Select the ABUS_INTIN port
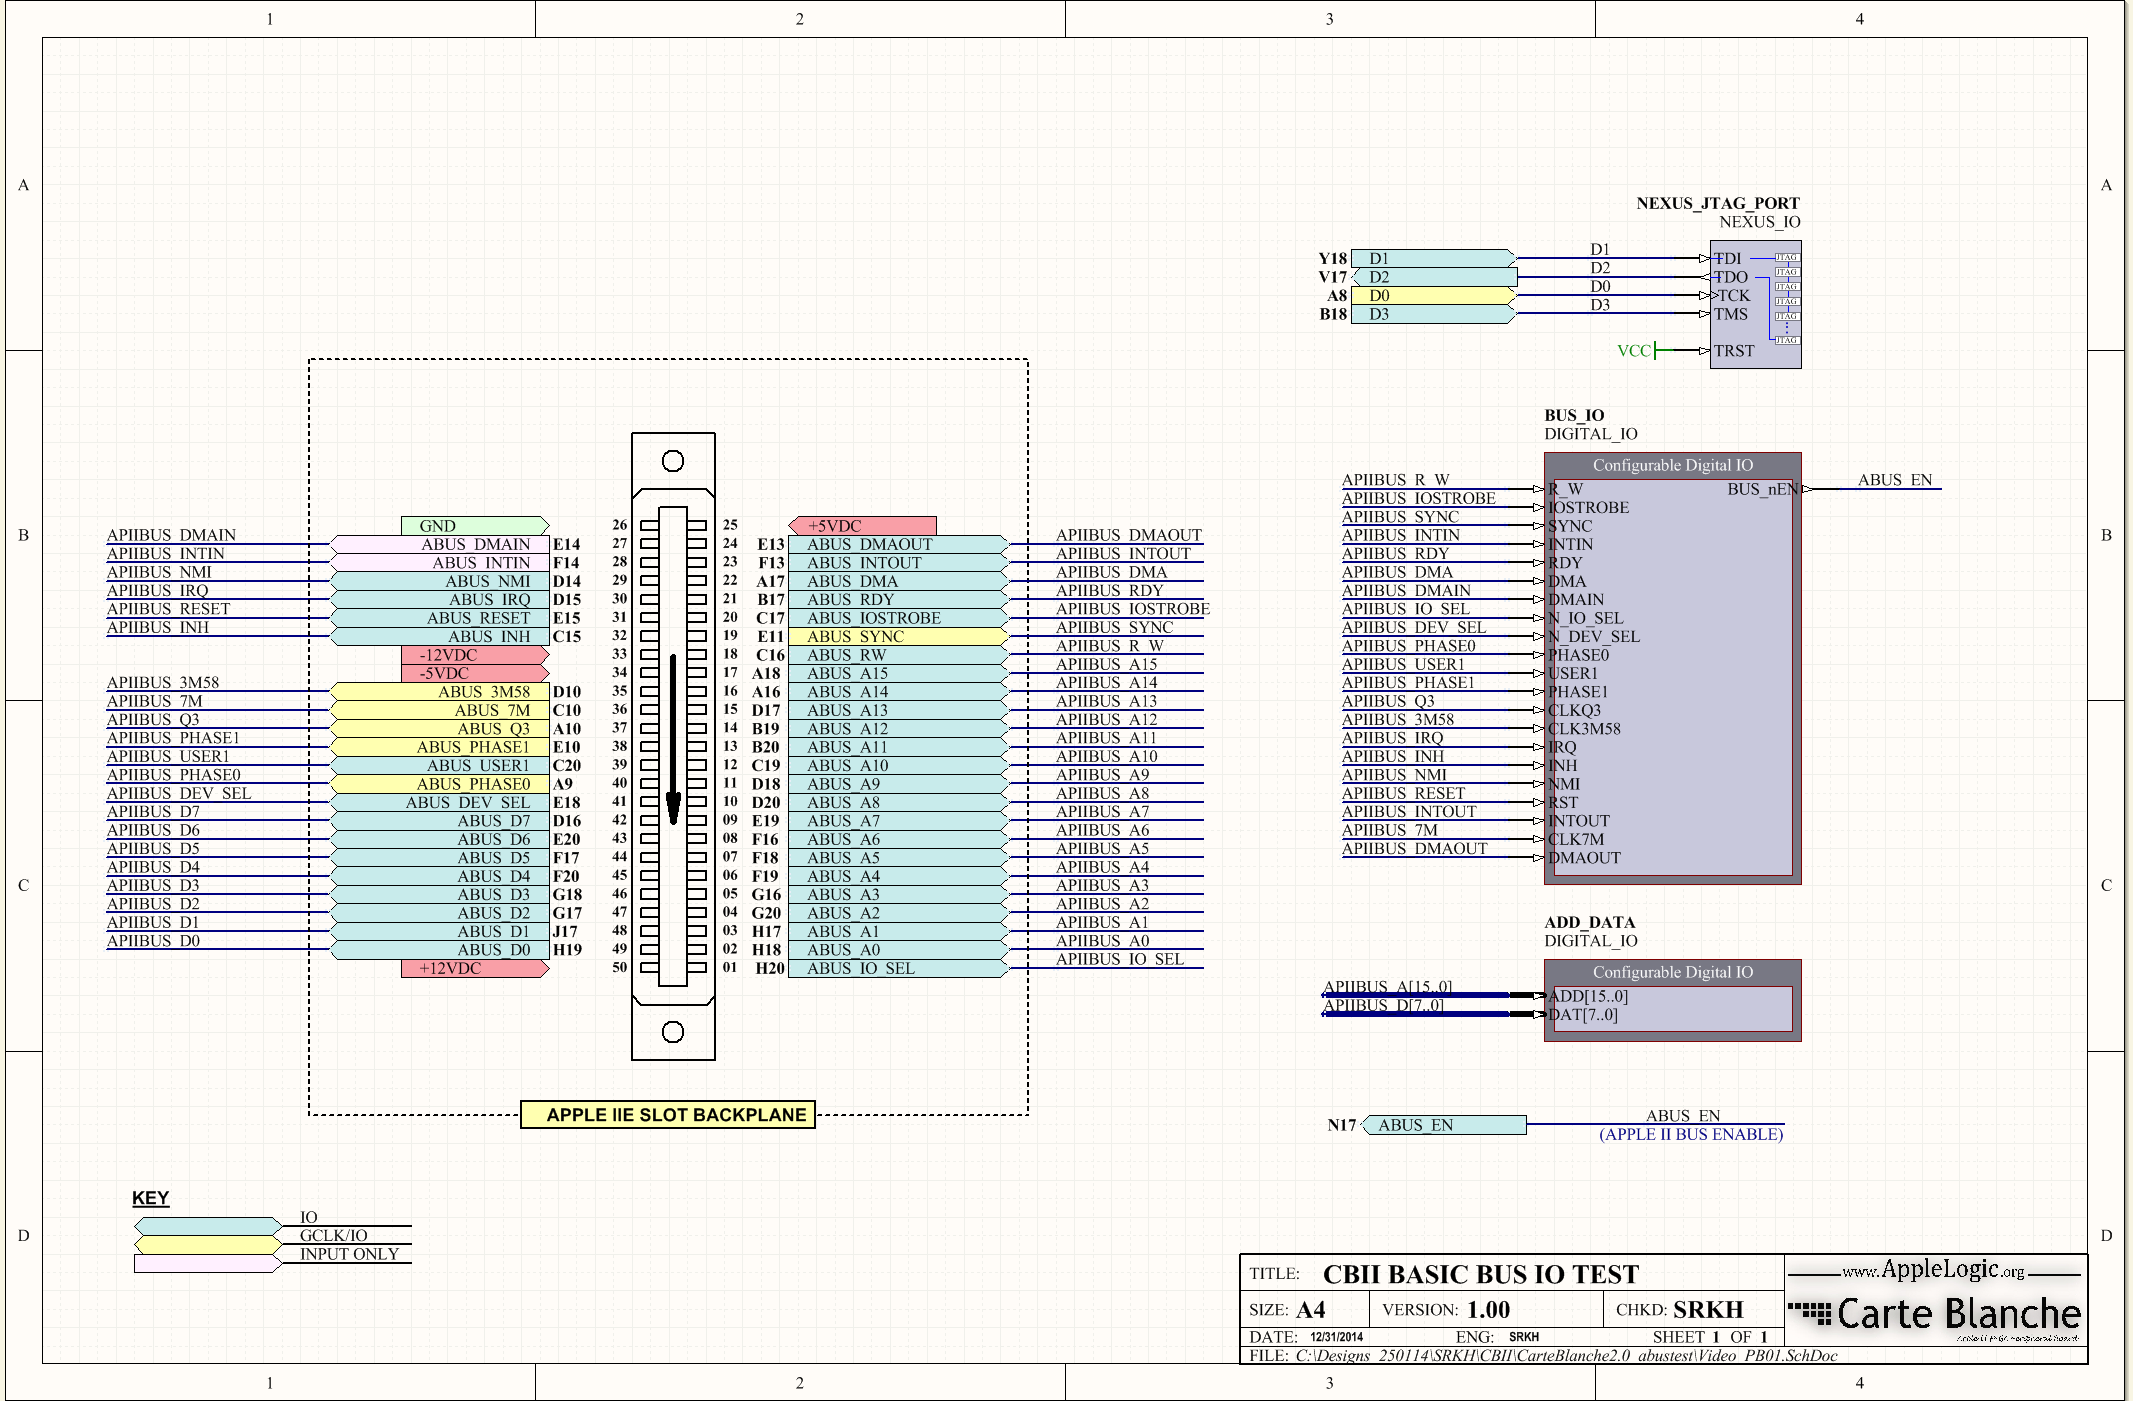 click(440, 563)
